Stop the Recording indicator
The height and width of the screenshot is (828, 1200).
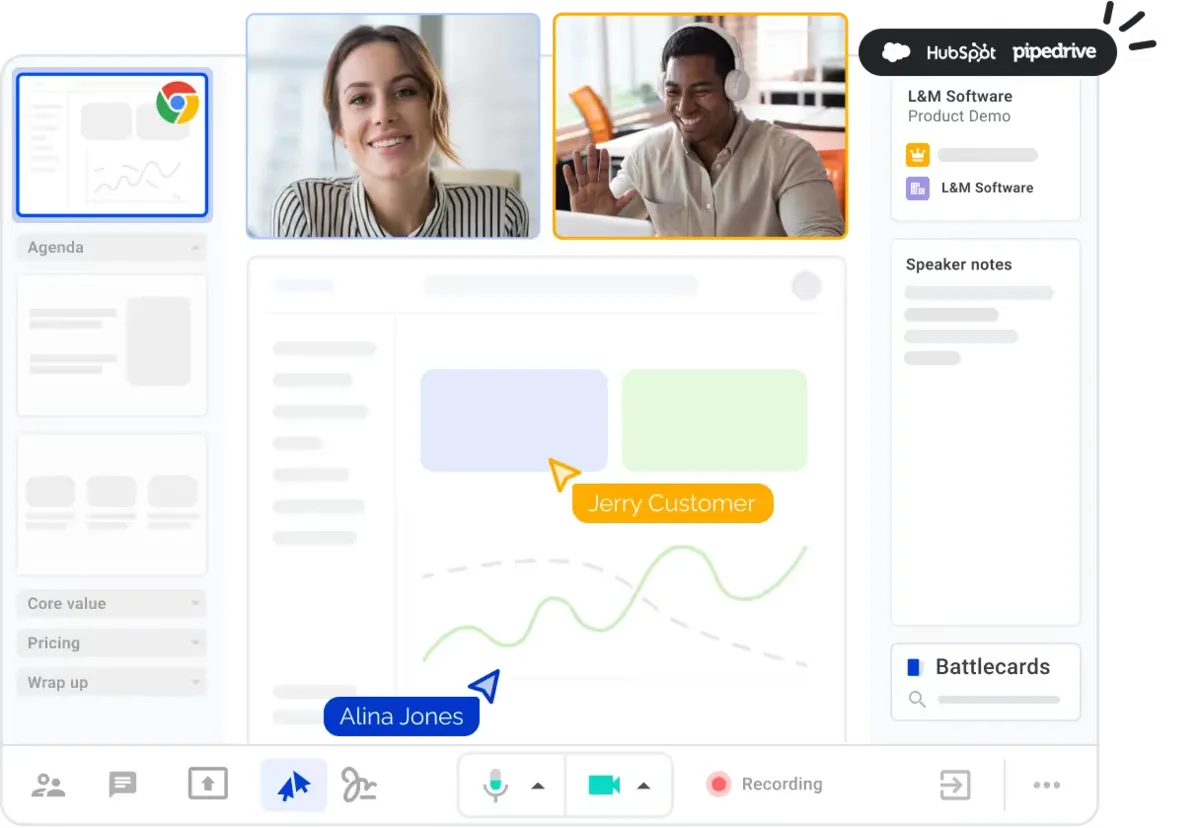765,784
